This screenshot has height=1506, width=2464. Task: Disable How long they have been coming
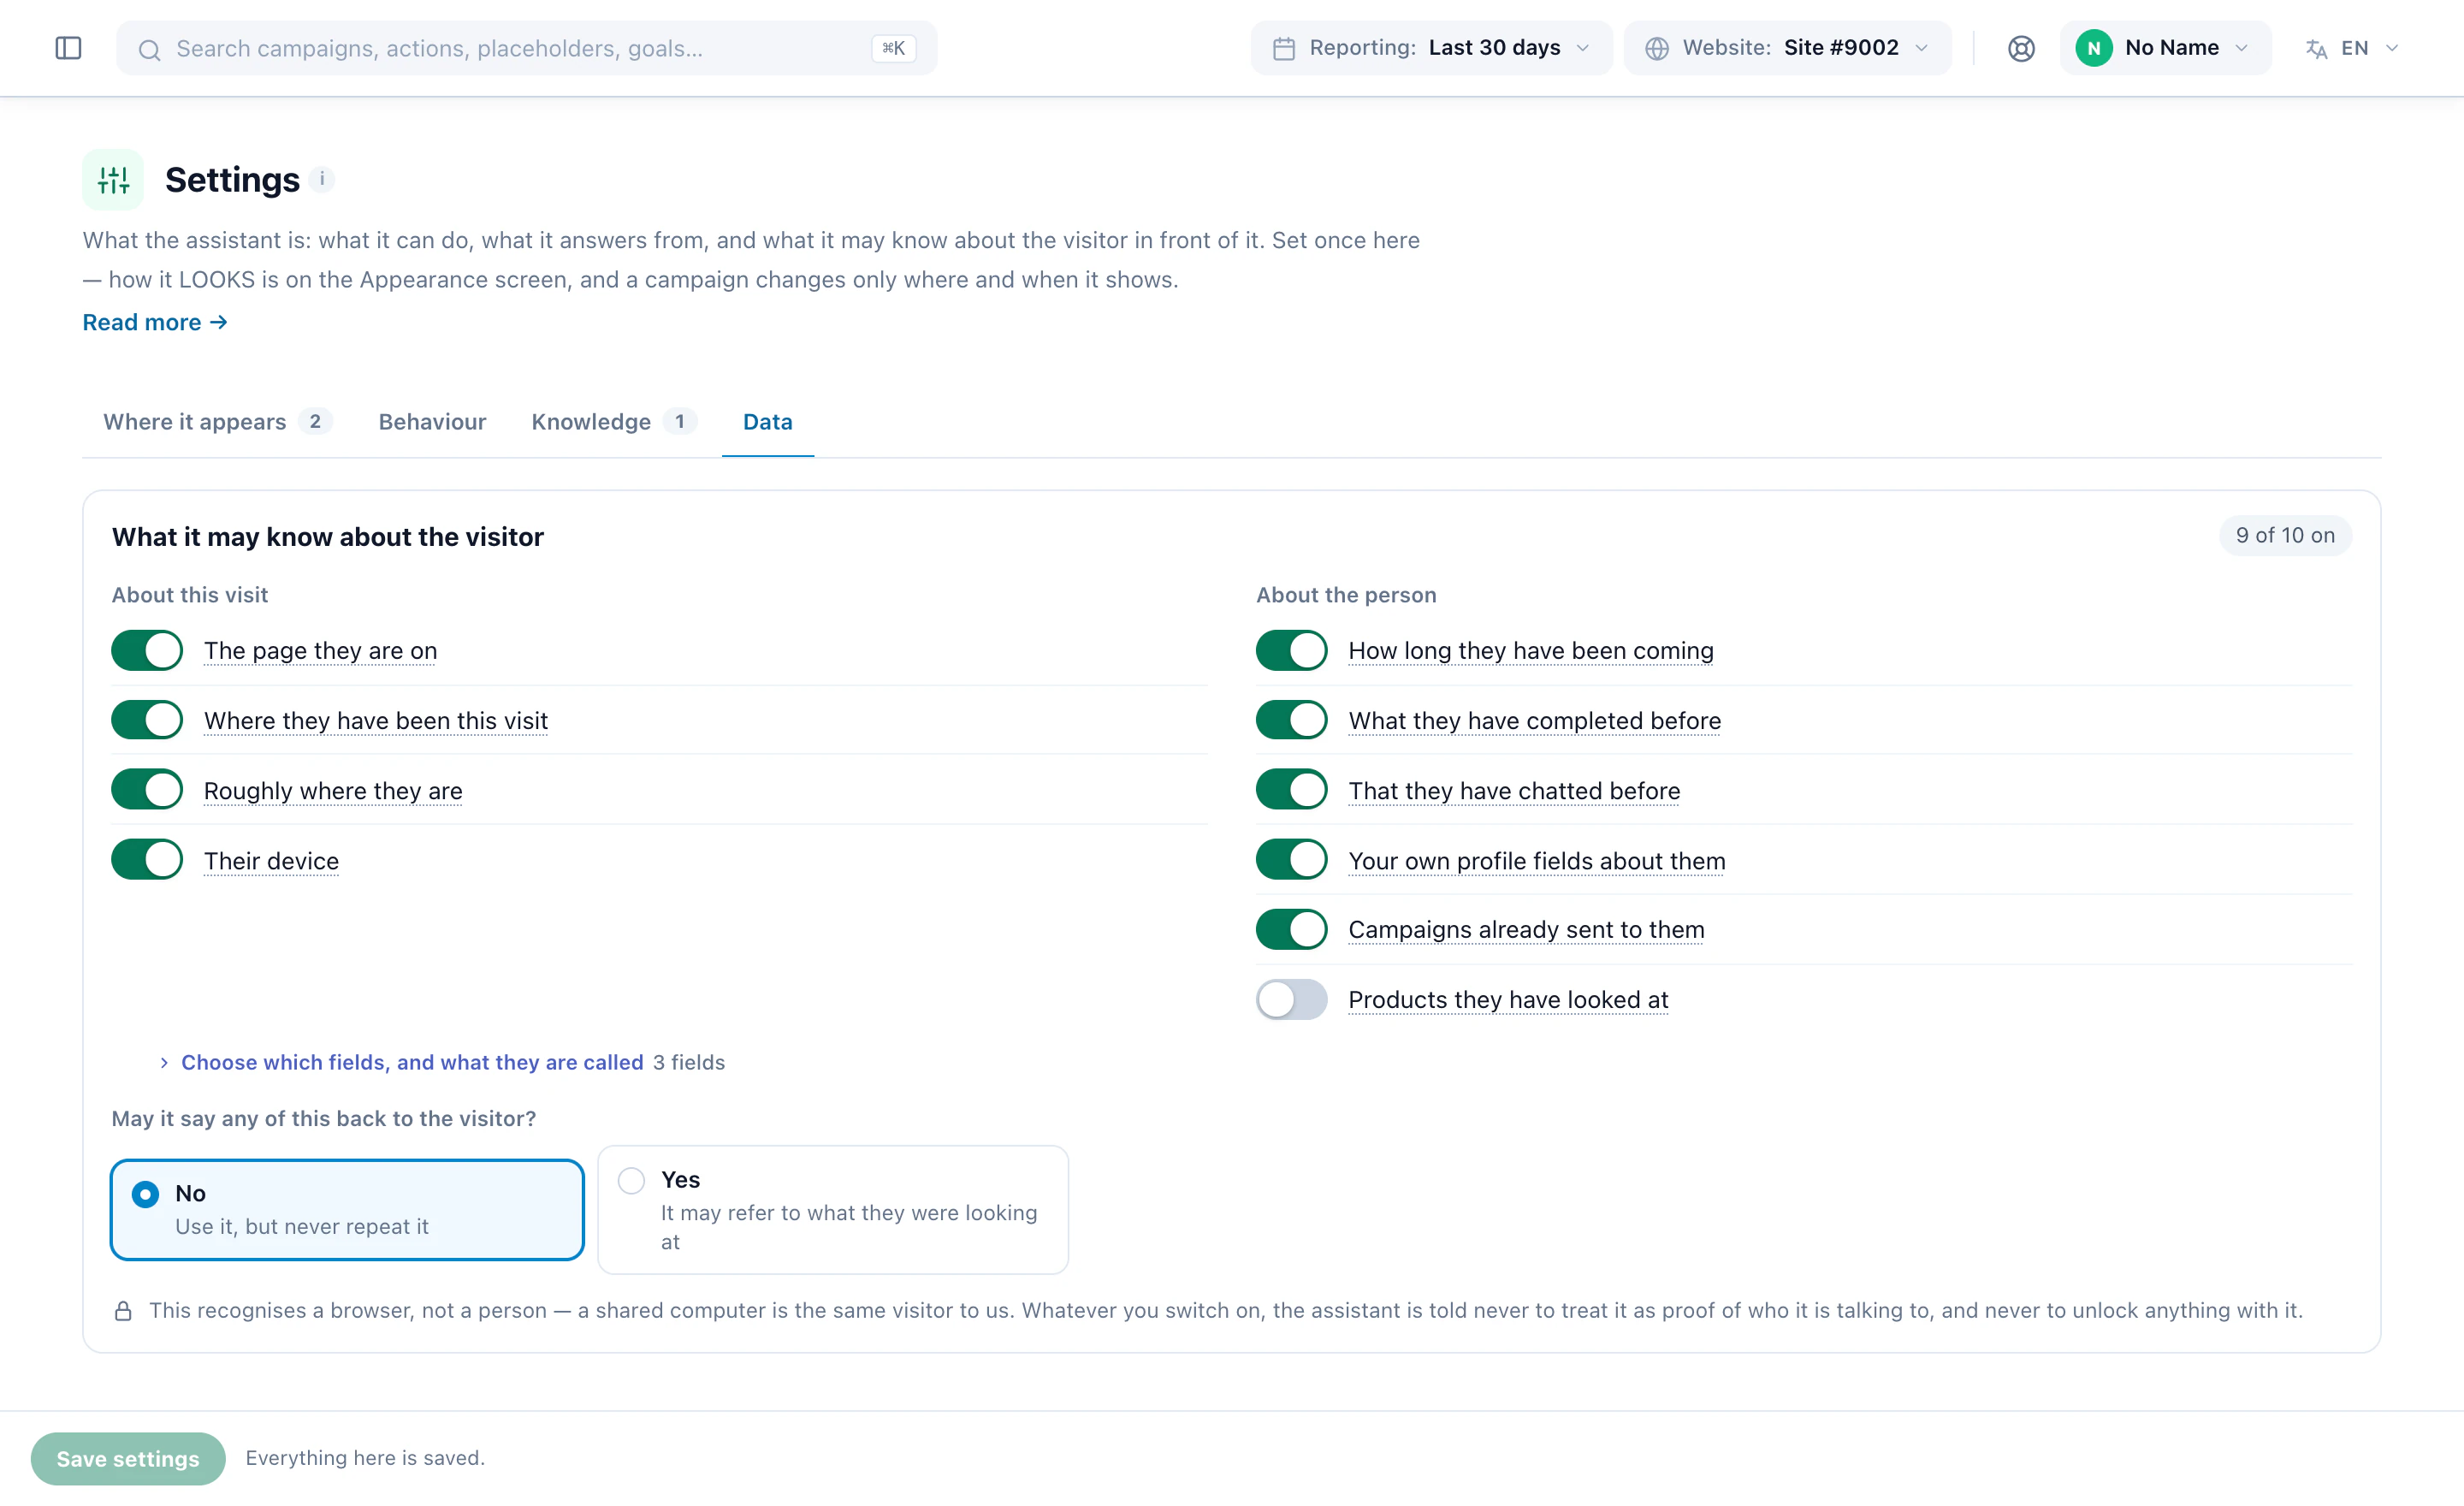[x=1292, y=650]
